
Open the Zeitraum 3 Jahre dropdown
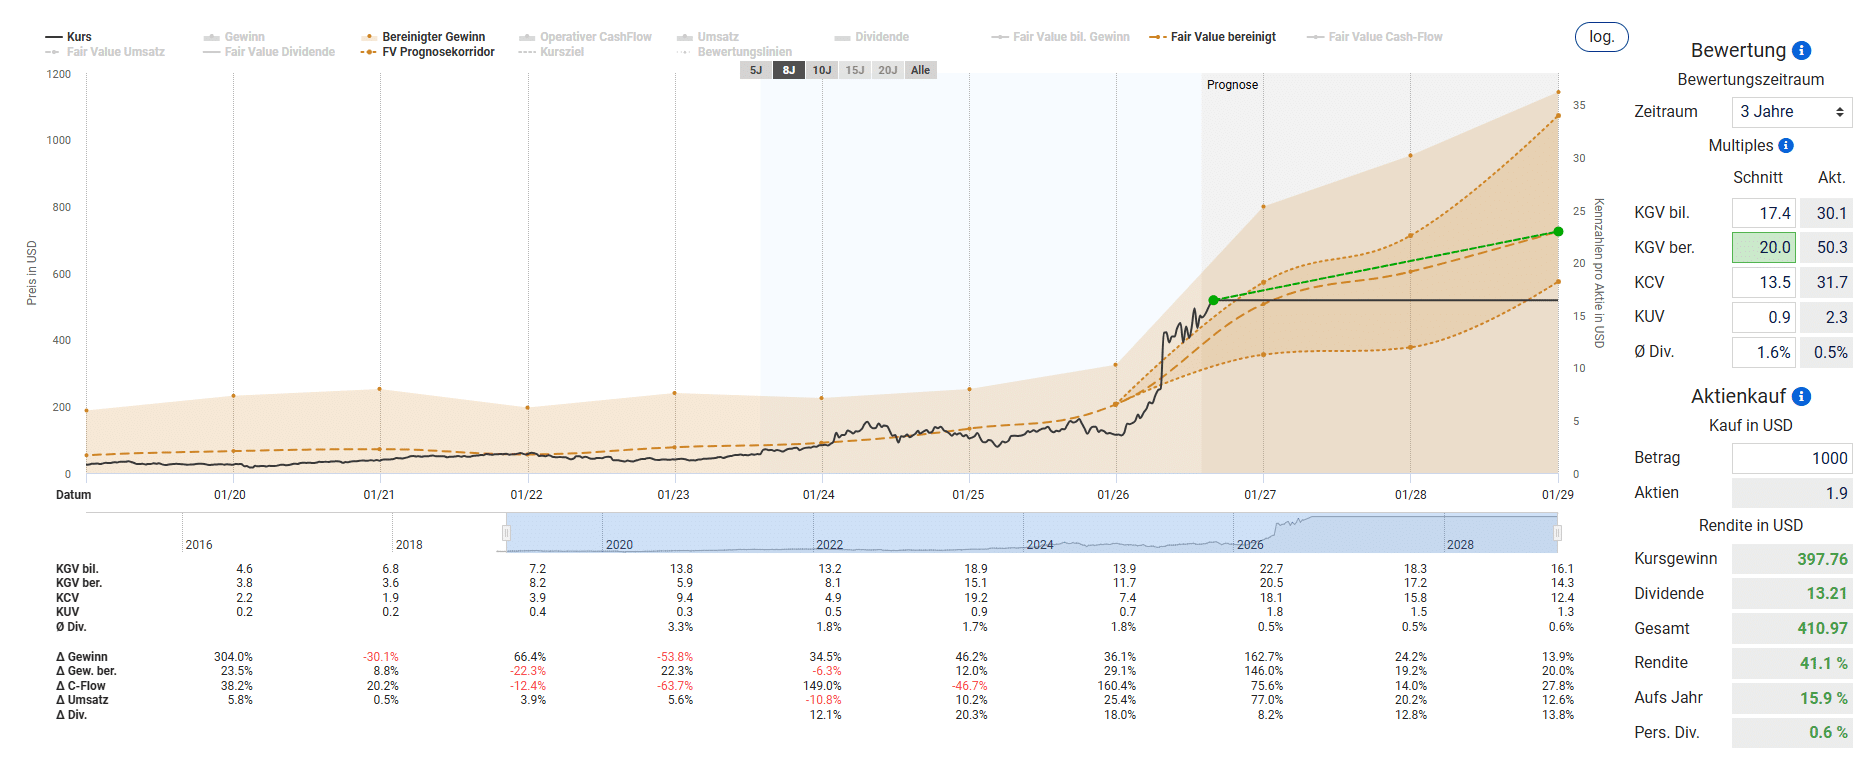coord(1792,112)
